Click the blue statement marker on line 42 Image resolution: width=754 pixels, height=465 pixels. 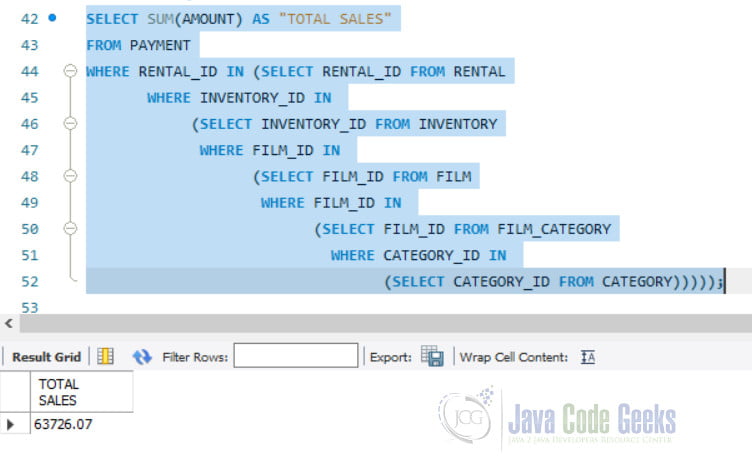[x=52, y=18]
